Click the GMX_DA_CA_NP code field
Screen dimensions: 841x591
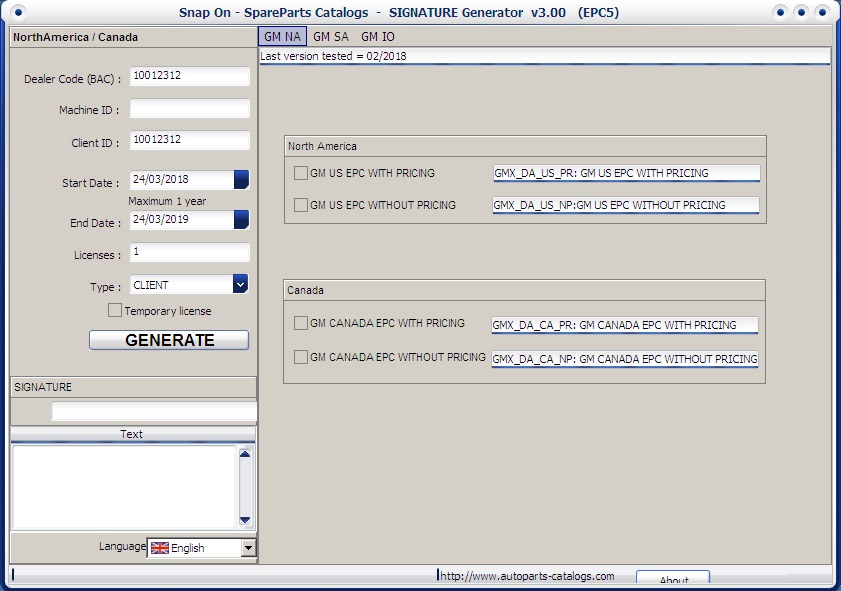625,359
